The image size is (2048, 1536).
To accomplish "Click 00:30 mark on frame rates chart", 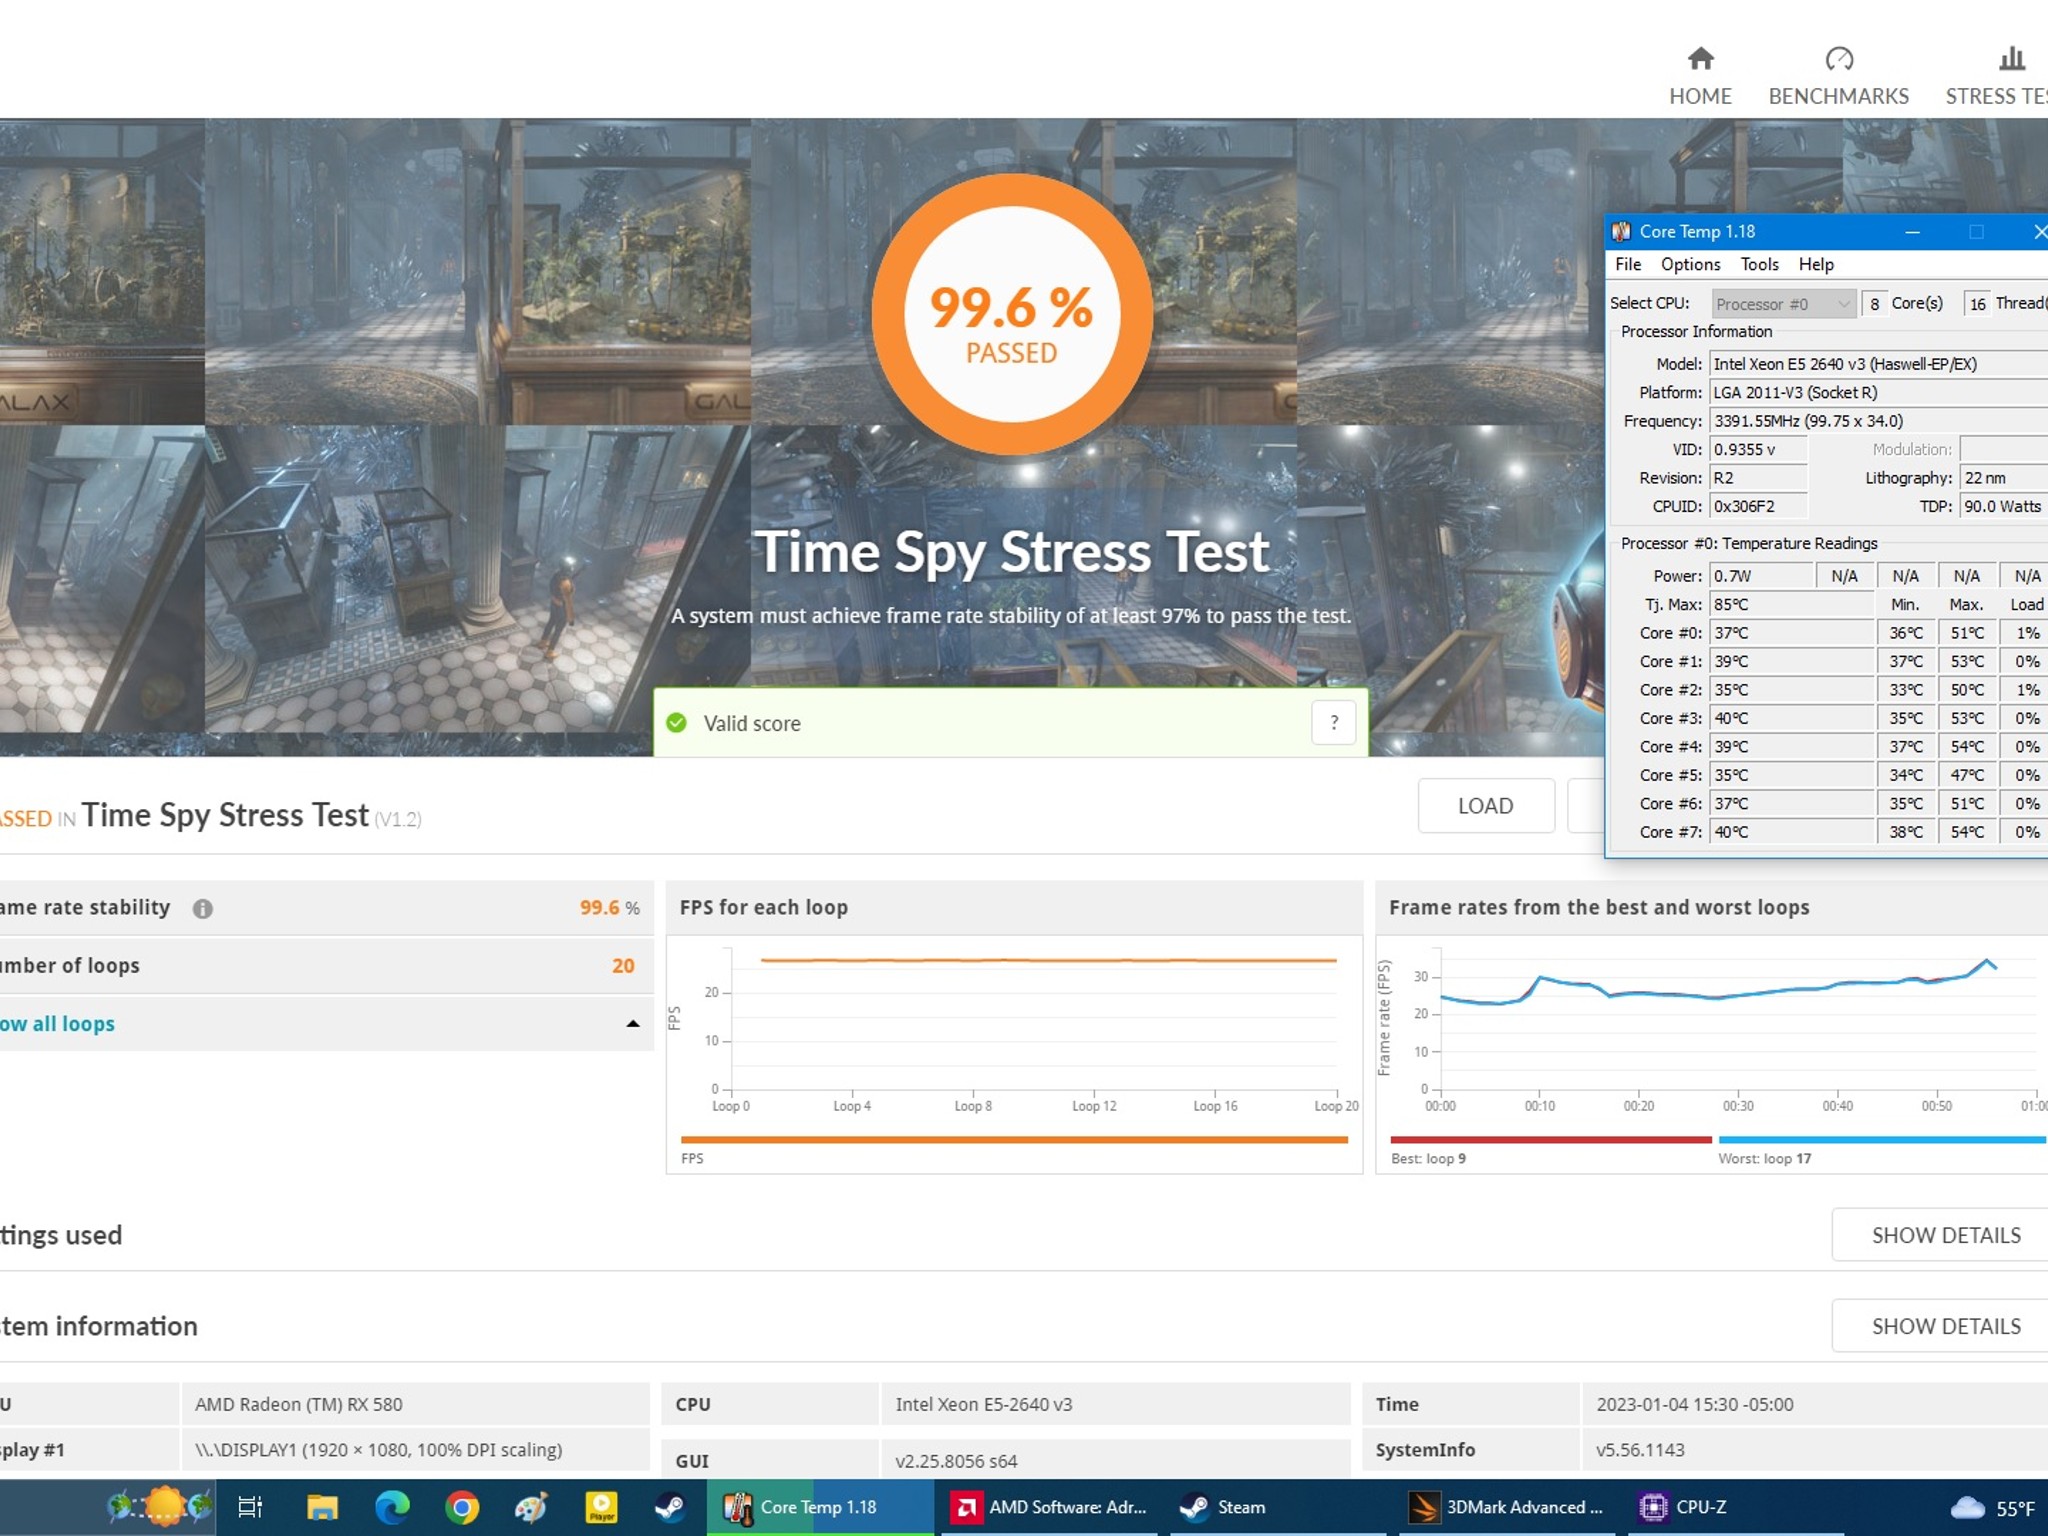I will coord(1738,1106).
